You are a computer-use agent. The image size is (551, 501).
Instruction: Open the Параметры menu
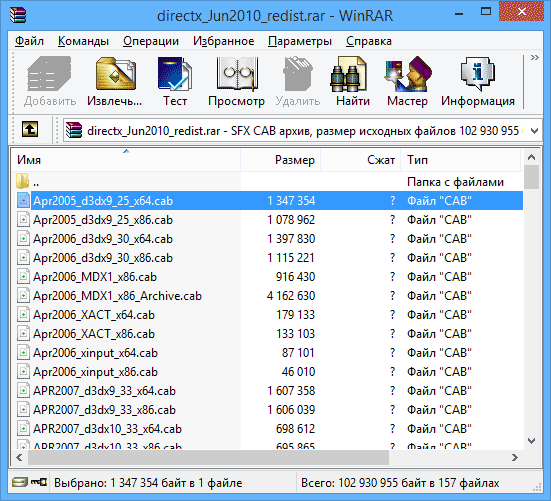[300, 41]
